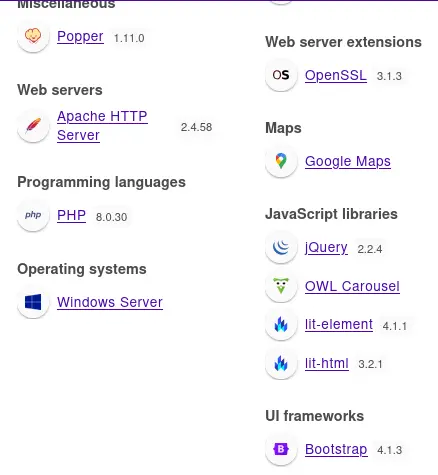Viewport: 438px width, 475px height.
Task: Open the jQuery link
Action: tap(326, 248)
